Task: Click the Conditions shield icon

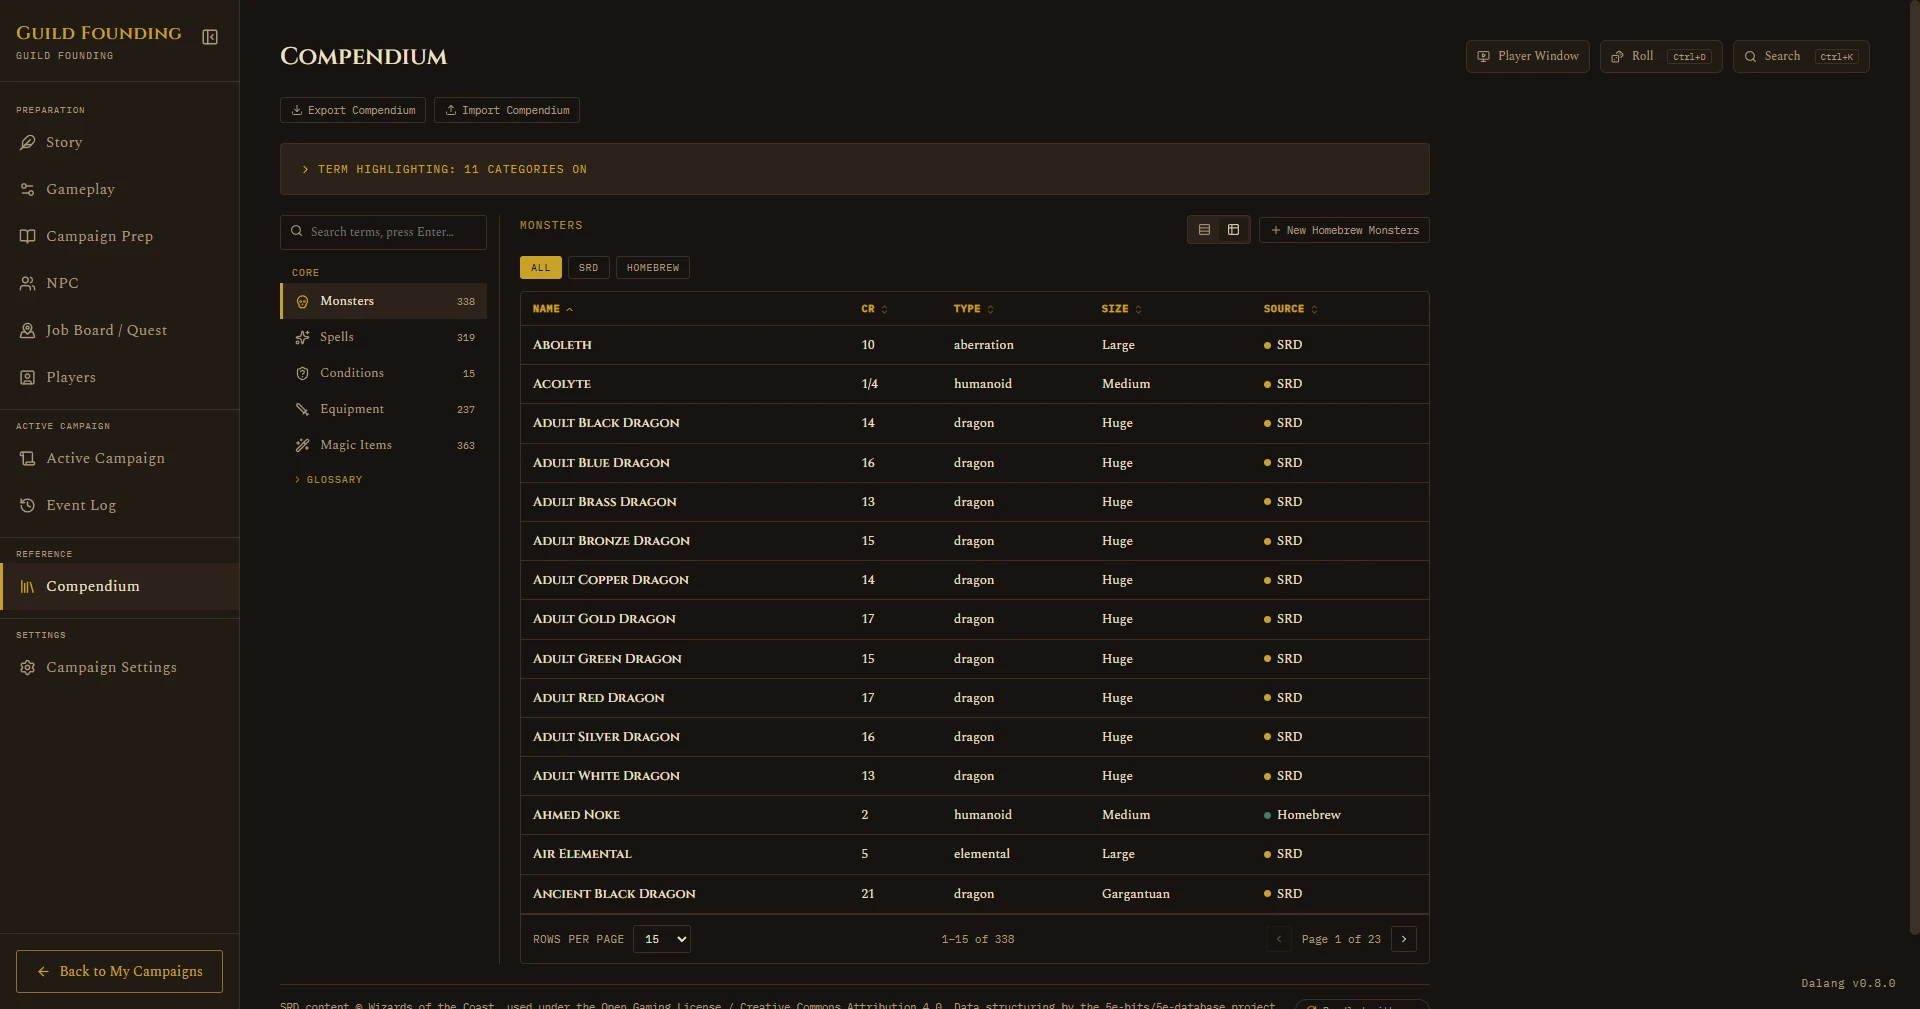Action: point(302,373)
